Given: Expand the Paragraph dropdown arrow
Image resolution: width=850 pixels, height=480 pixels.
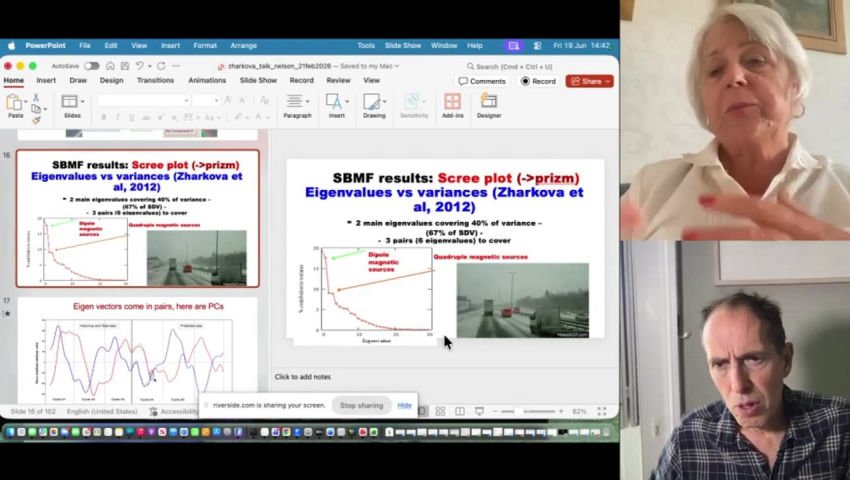Looking at the screenshot, I should click(308, 101).
